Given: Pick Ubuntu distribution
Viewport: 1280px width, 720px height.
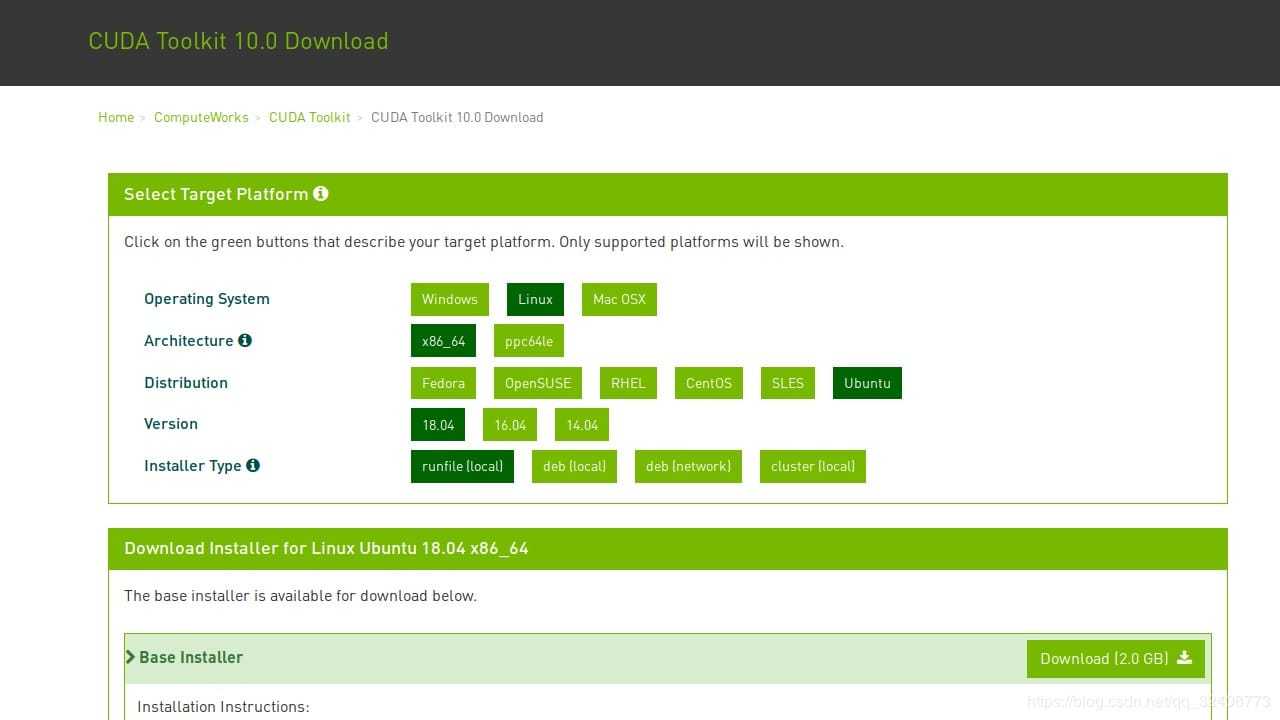Looking at the screenshot, I should (x=867, y=383).
